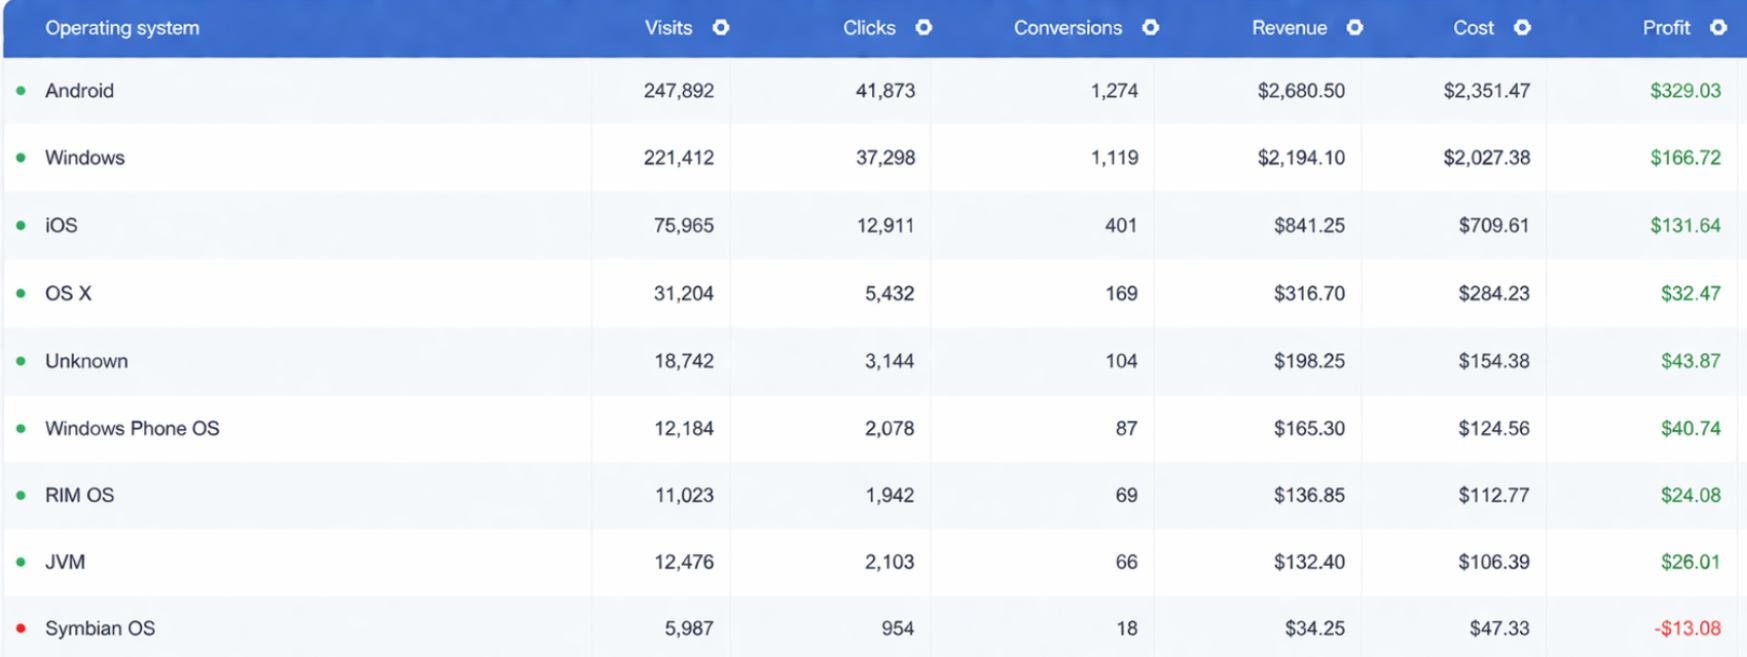
Task: Select the Android row name
Action: click(79, 91)
